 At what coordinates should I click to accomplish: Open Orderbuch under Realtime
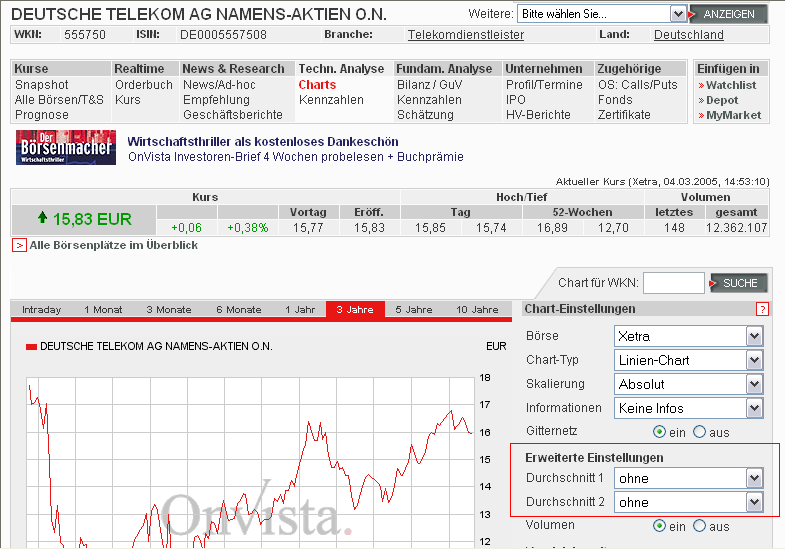pyautogui.click(x=144, y=85)
